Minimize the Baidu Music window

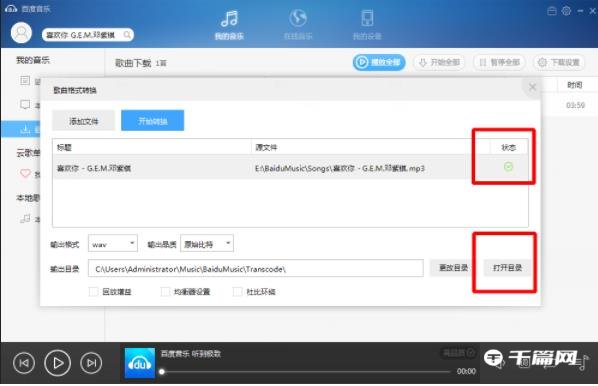point(580,11)
